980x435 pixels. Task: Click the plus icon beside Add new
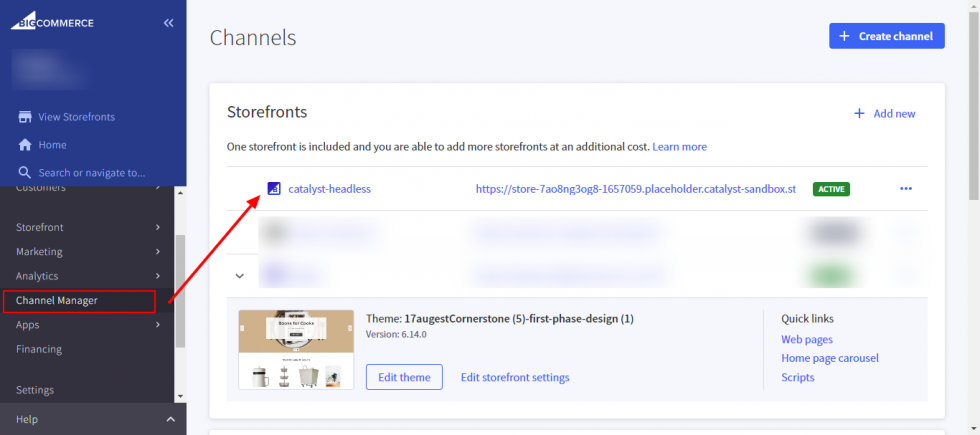[x=859, y=114]
